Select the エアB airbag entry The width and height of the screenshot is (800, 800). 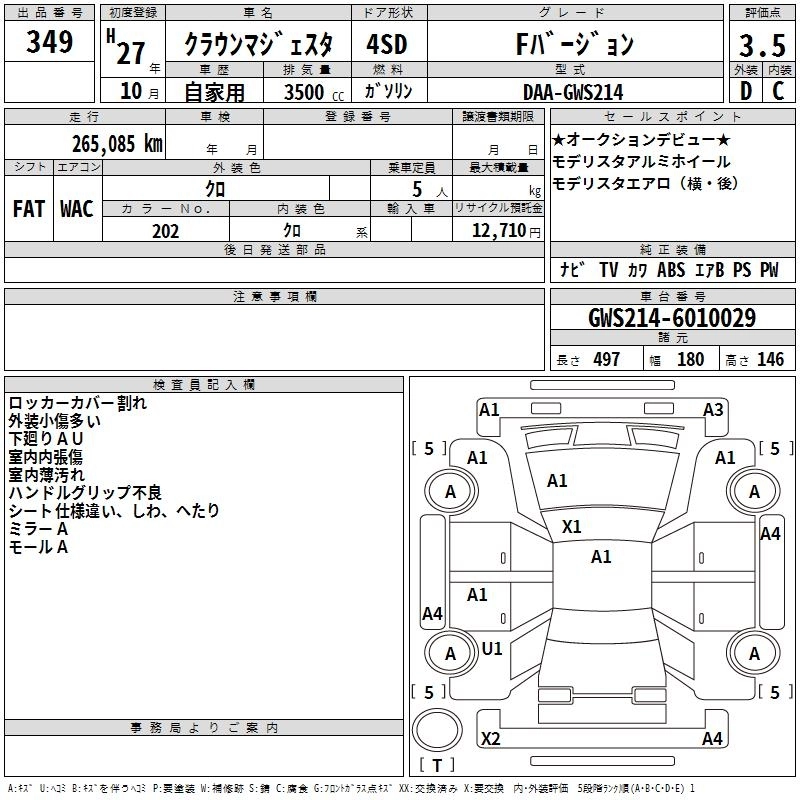(709, 269)
